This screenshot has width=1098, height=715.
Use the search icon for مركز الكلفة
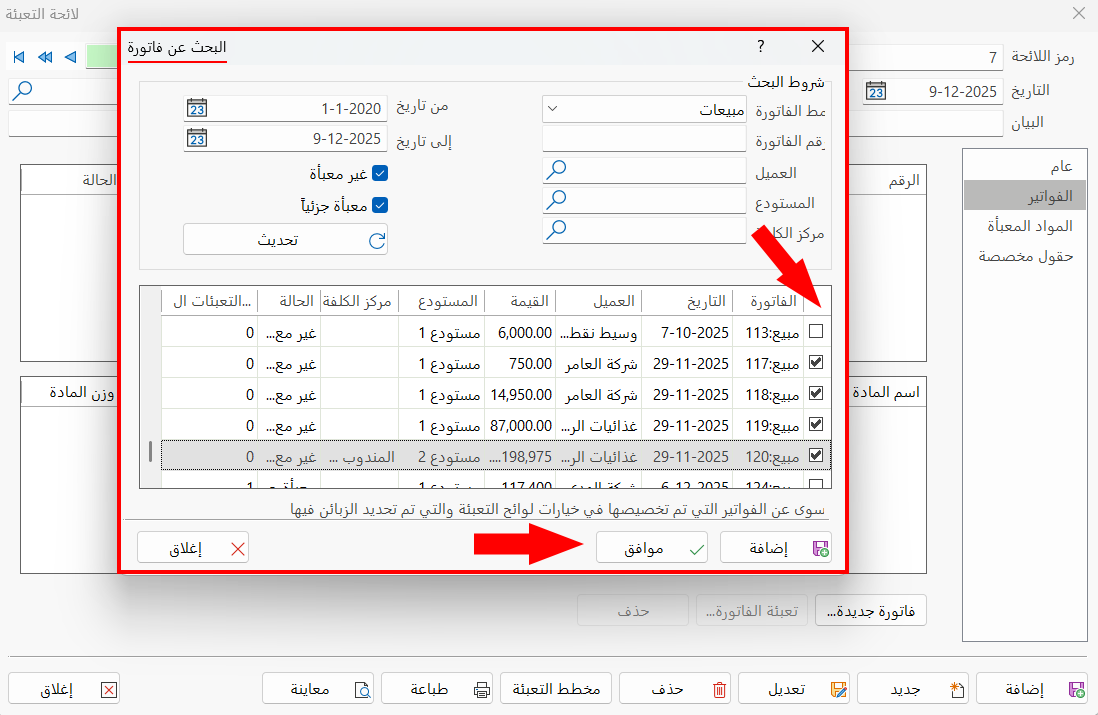[555, 230]
